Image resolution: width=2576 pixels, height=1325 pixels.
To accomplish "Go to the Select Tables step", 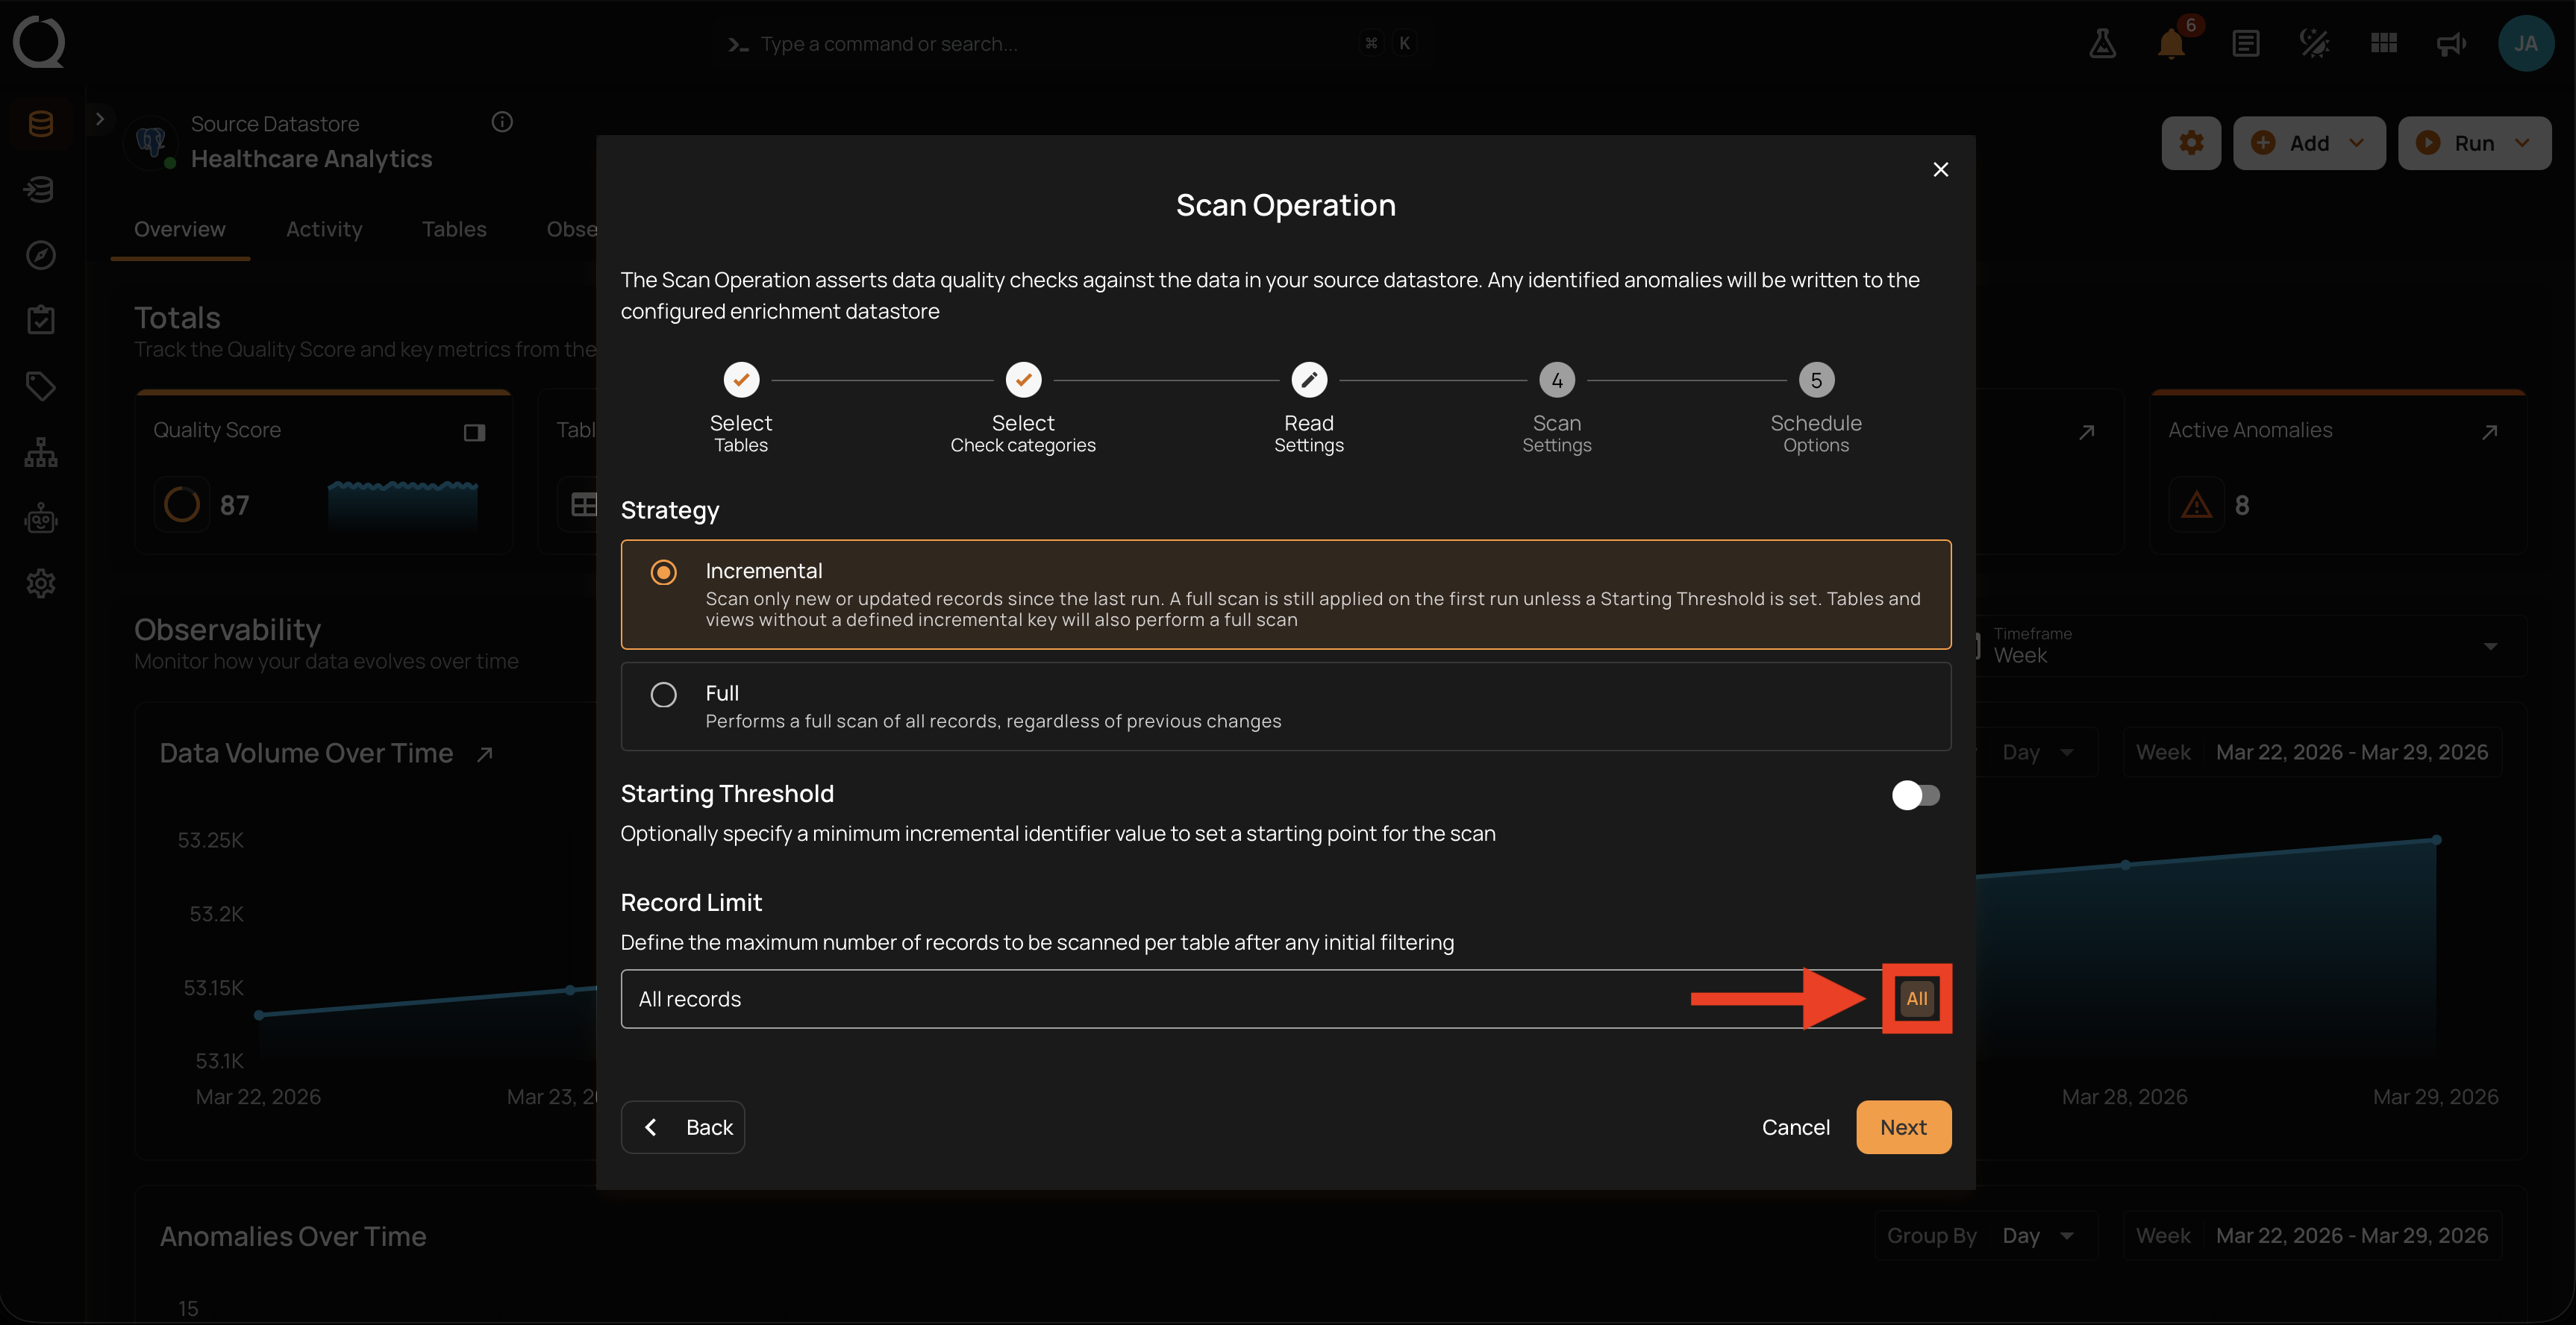I will pyautogui.click(x=741, y=407).
